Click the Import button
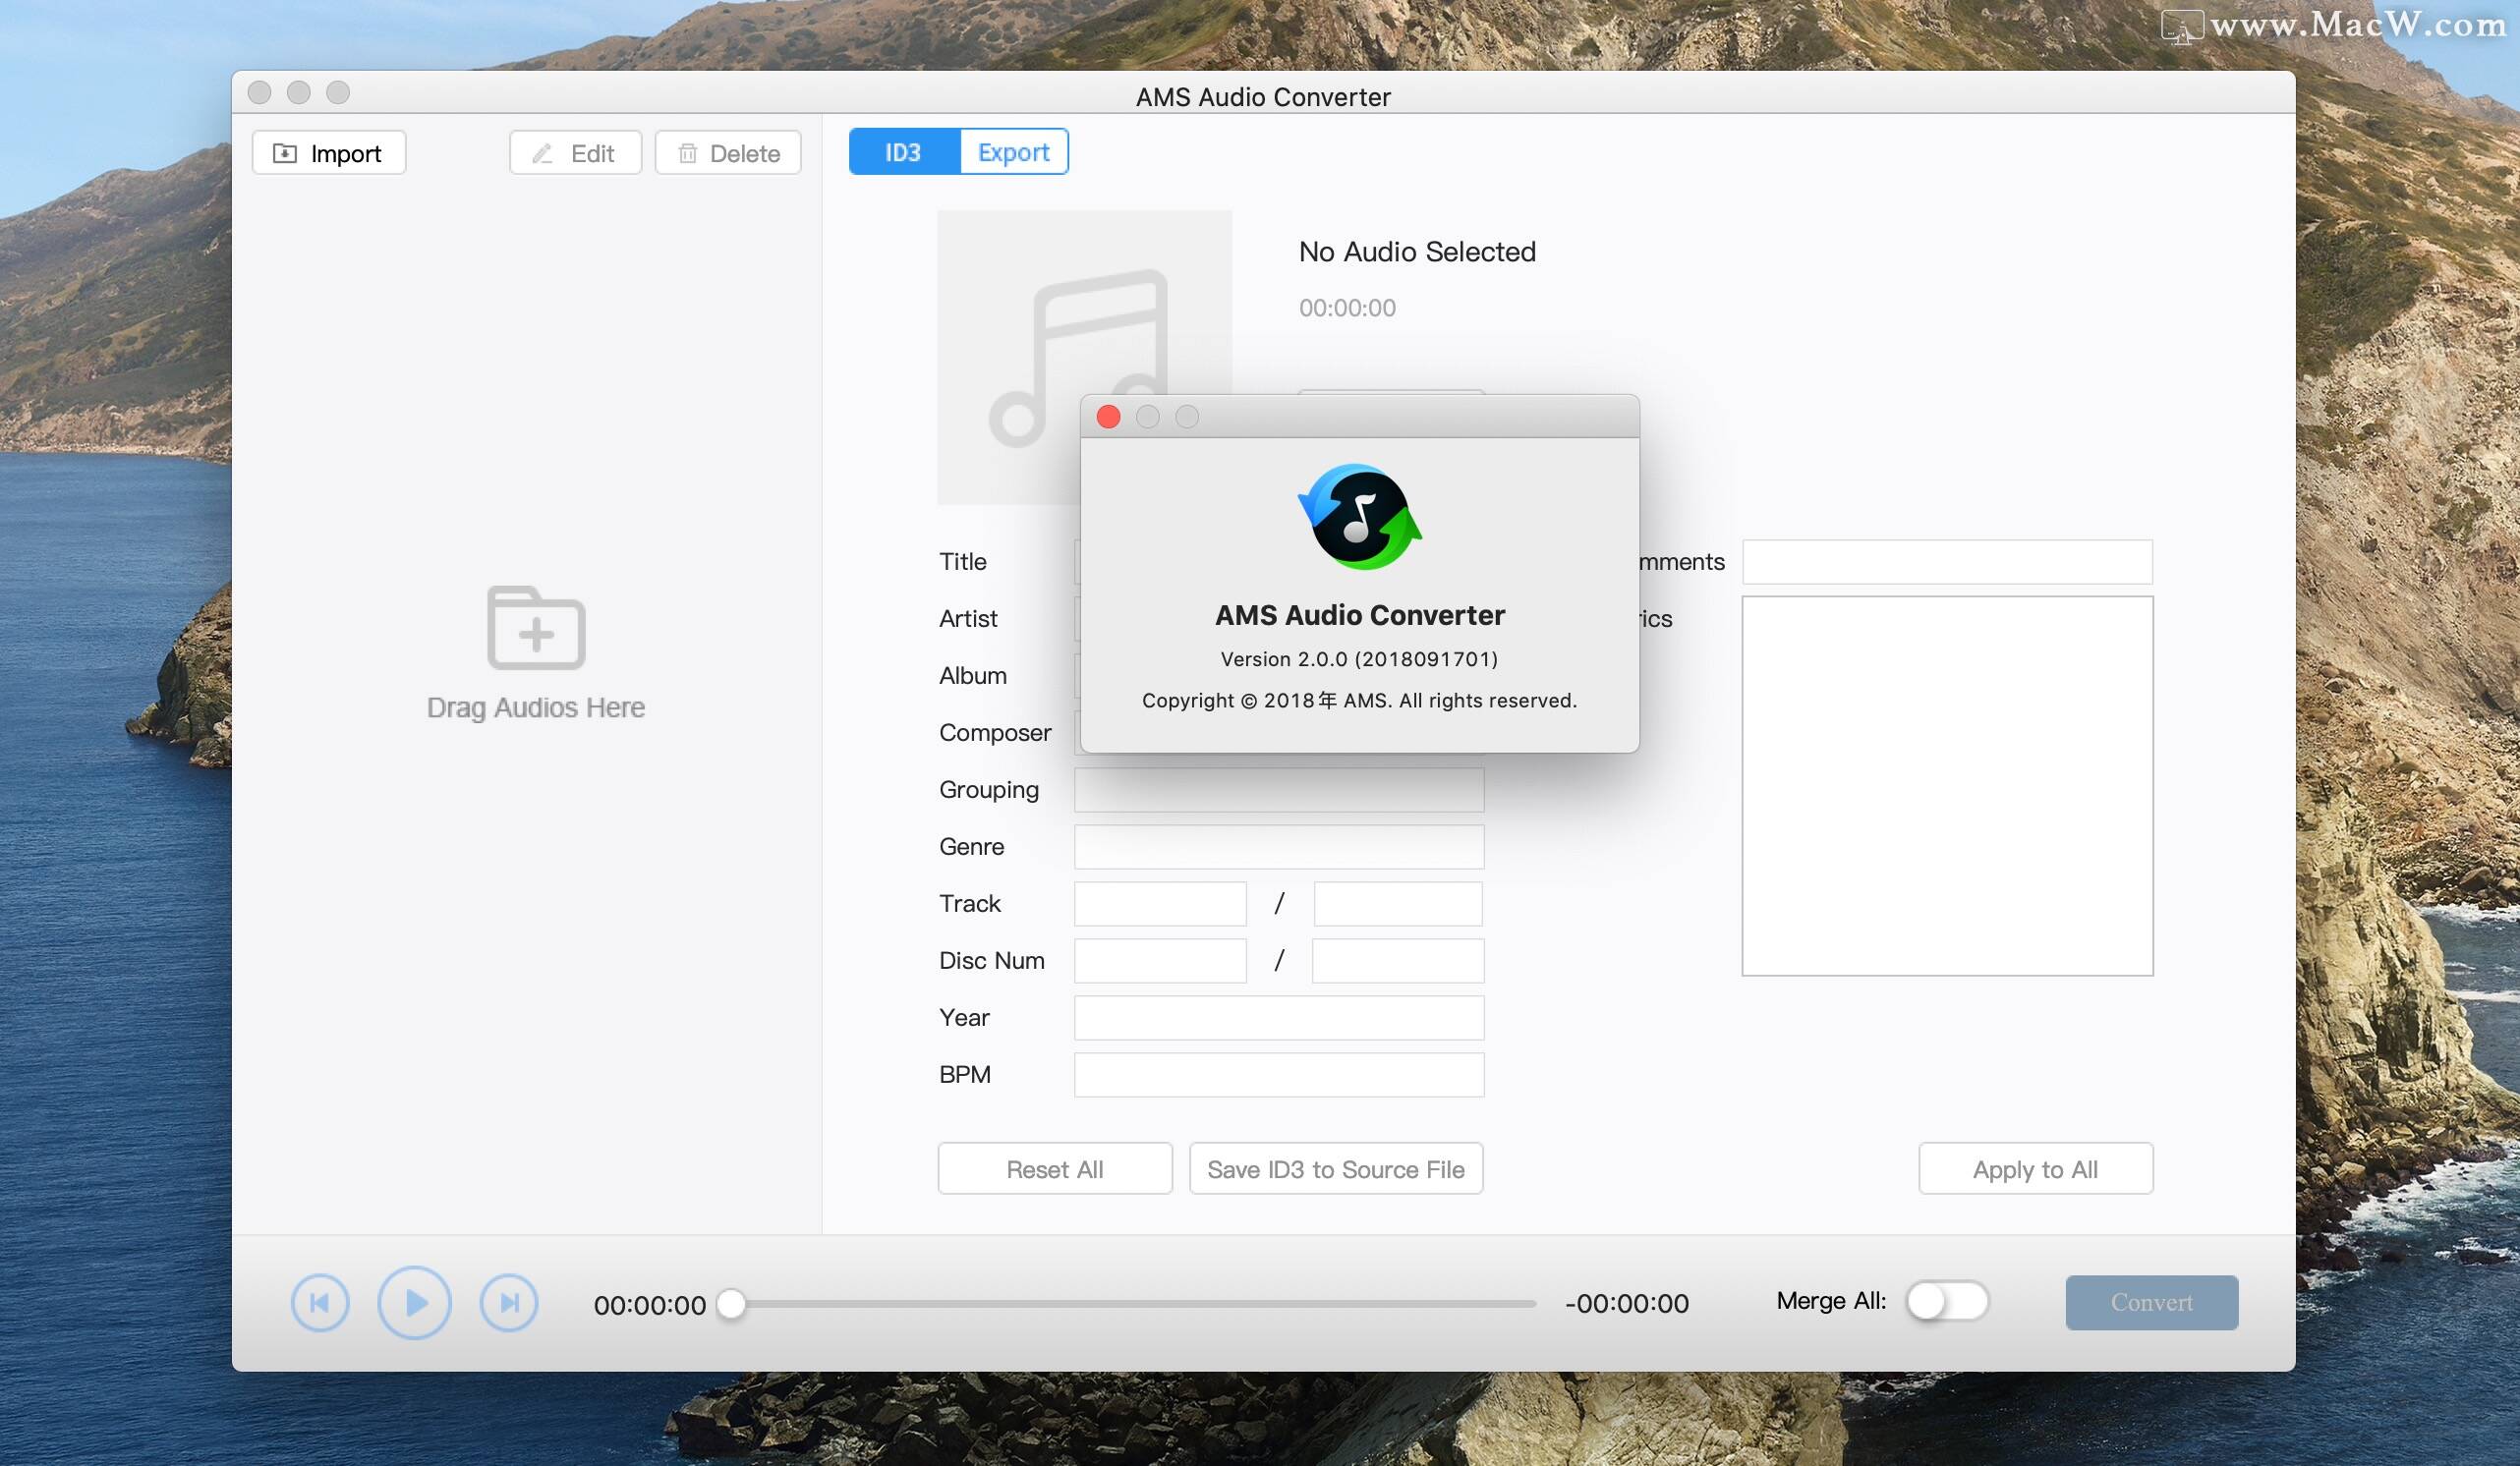Viewport: 2520px width, 1466px height. click(329, 153)
